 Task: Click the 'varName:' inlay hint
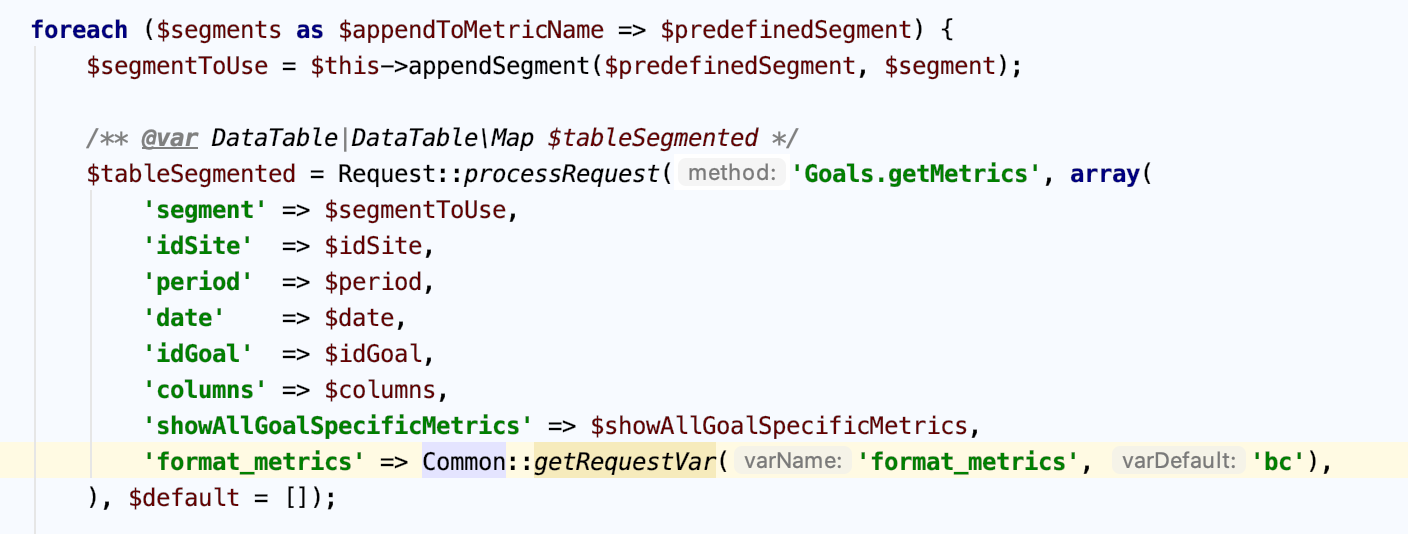pos(793,462)
